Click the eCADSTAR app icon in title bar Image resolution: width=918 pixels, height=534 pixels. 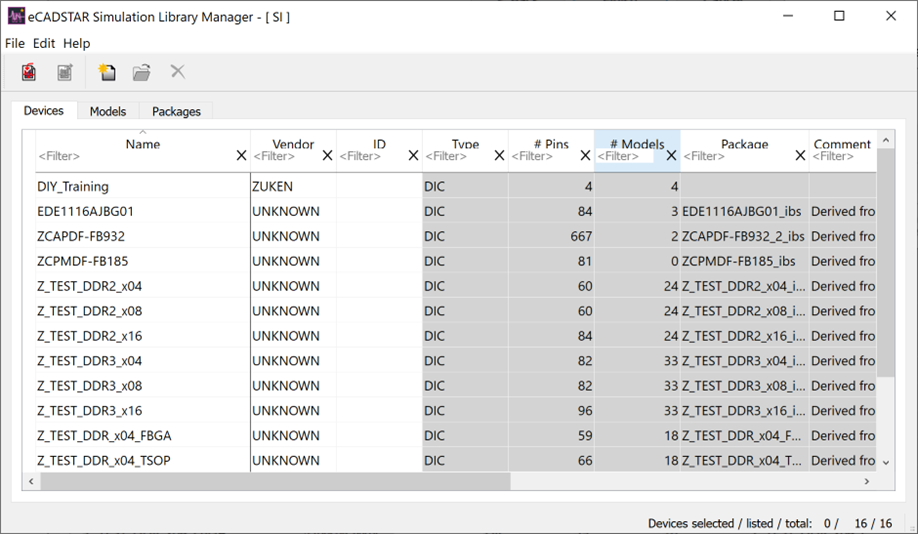(x=16, y=16)
